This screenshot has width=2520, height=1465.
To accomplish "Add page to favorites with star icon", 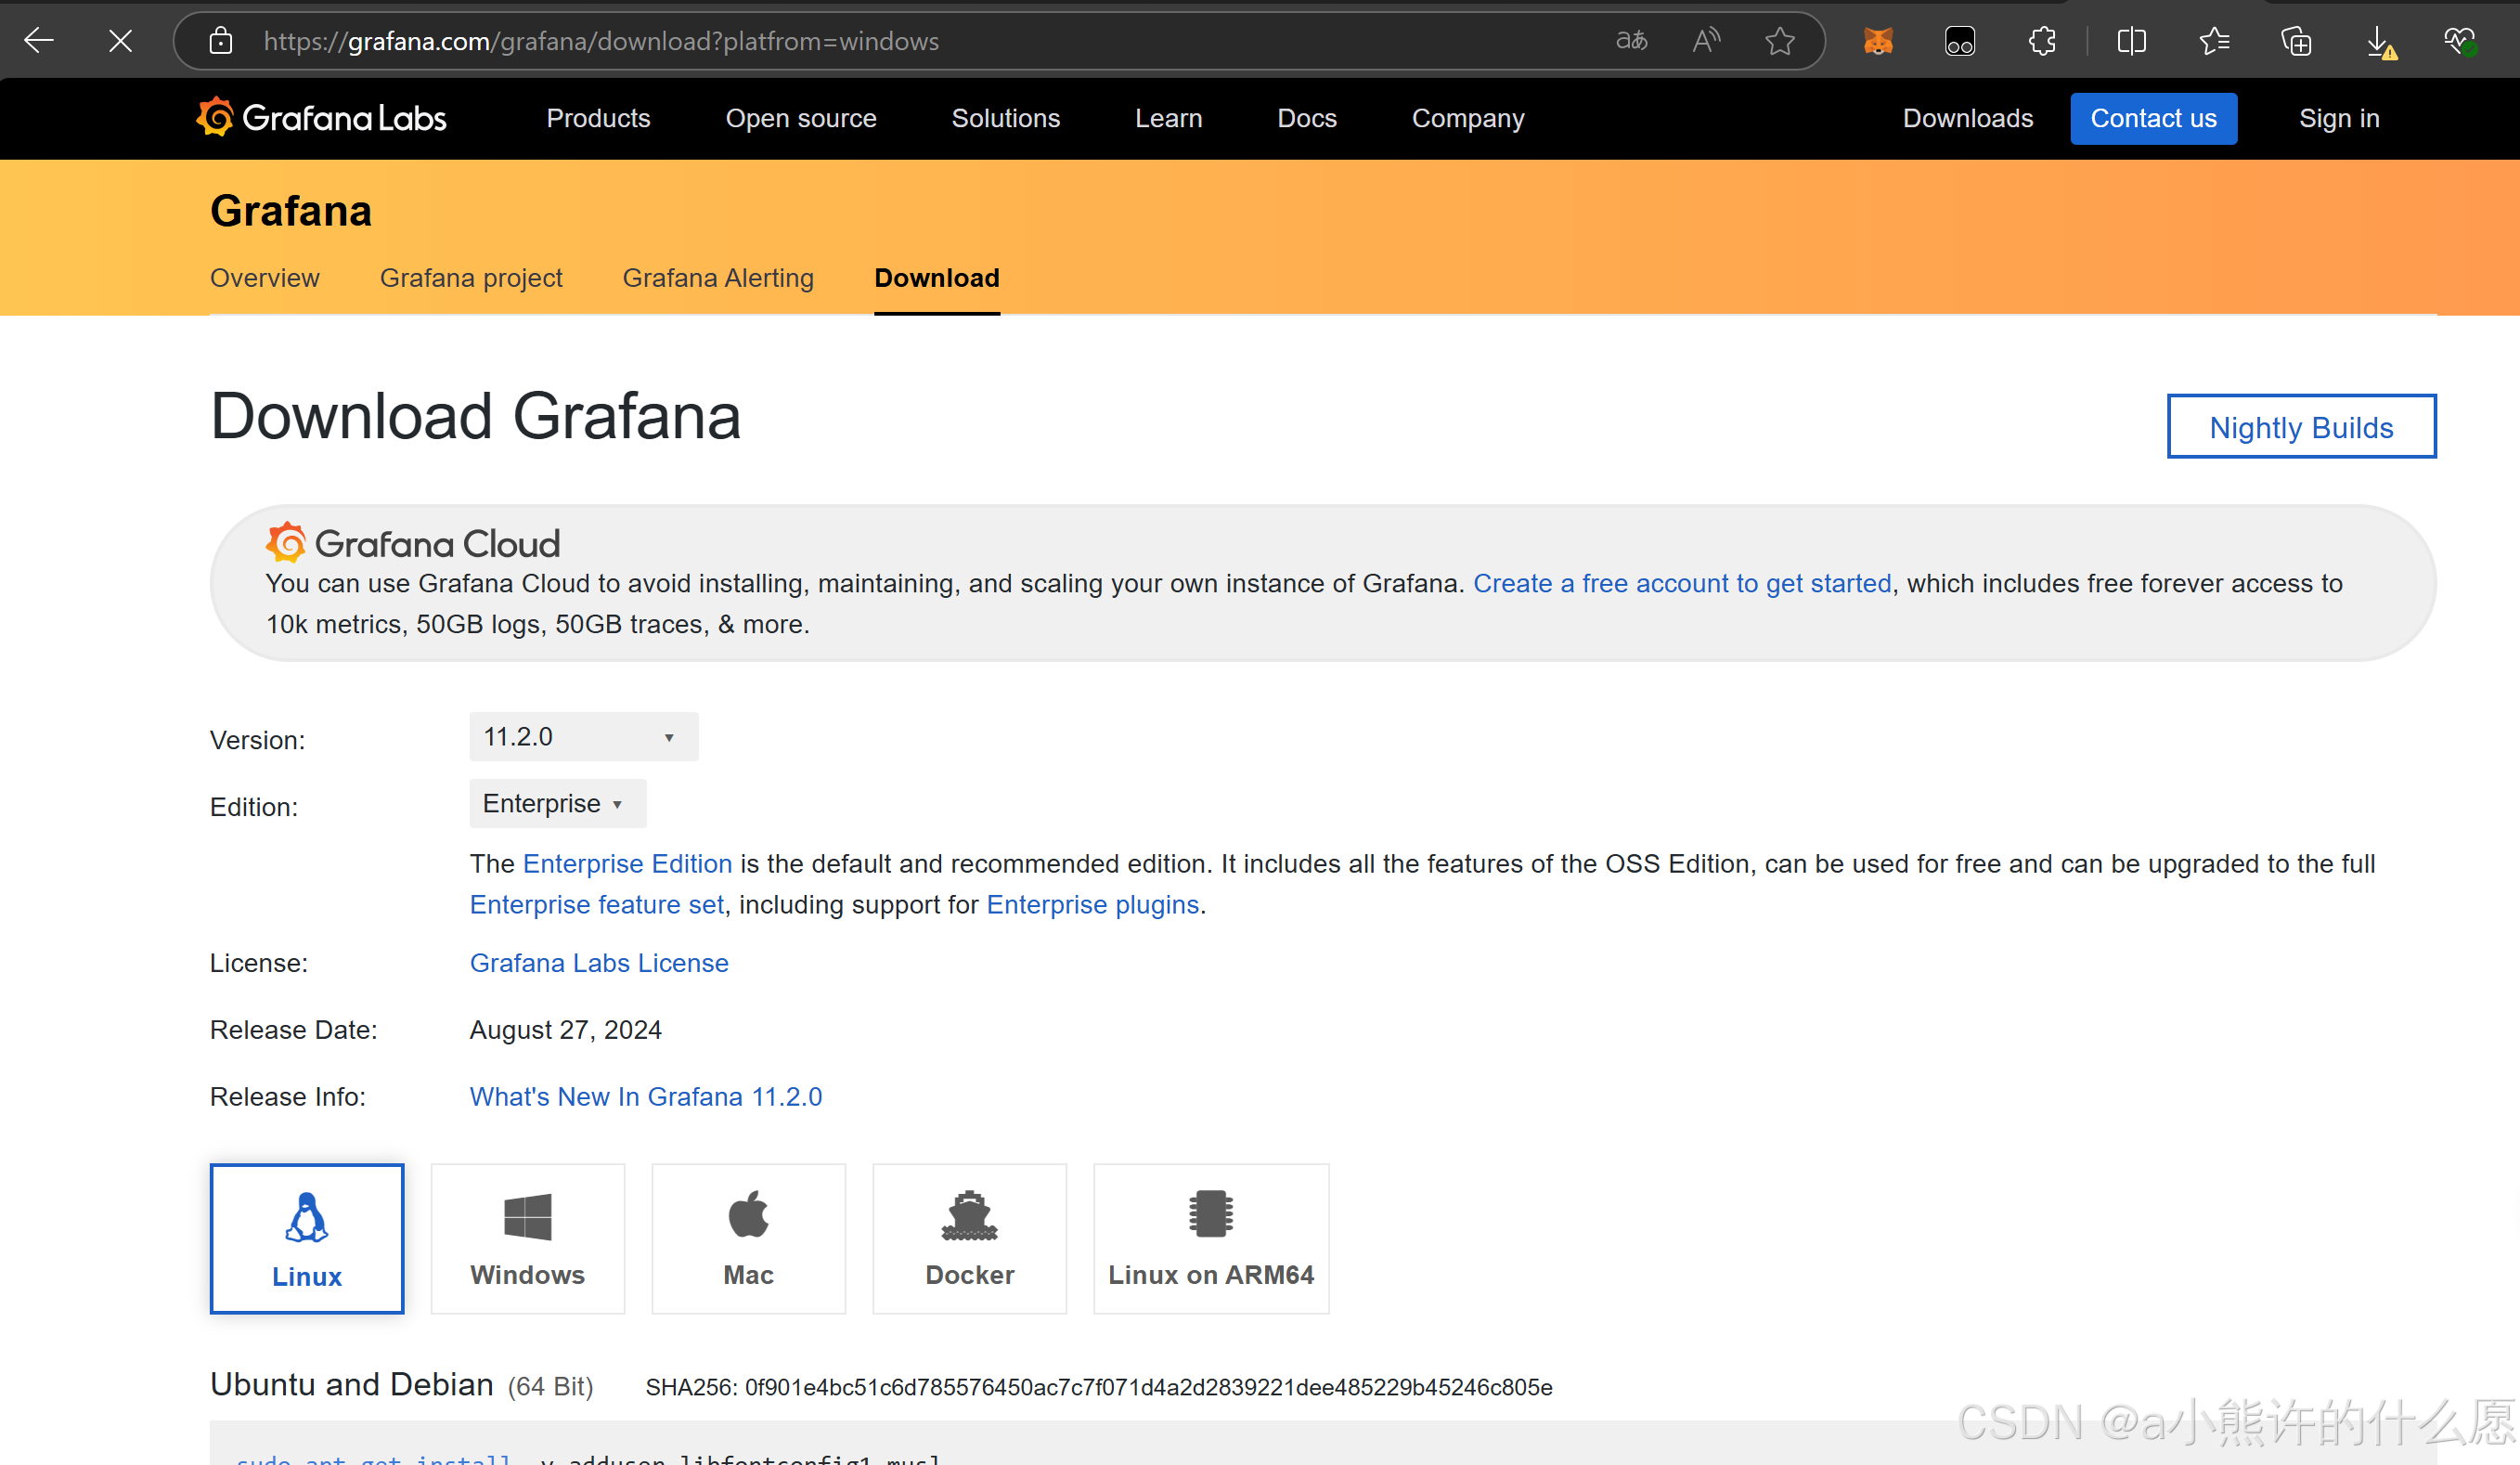I will tap(1780, 41).
